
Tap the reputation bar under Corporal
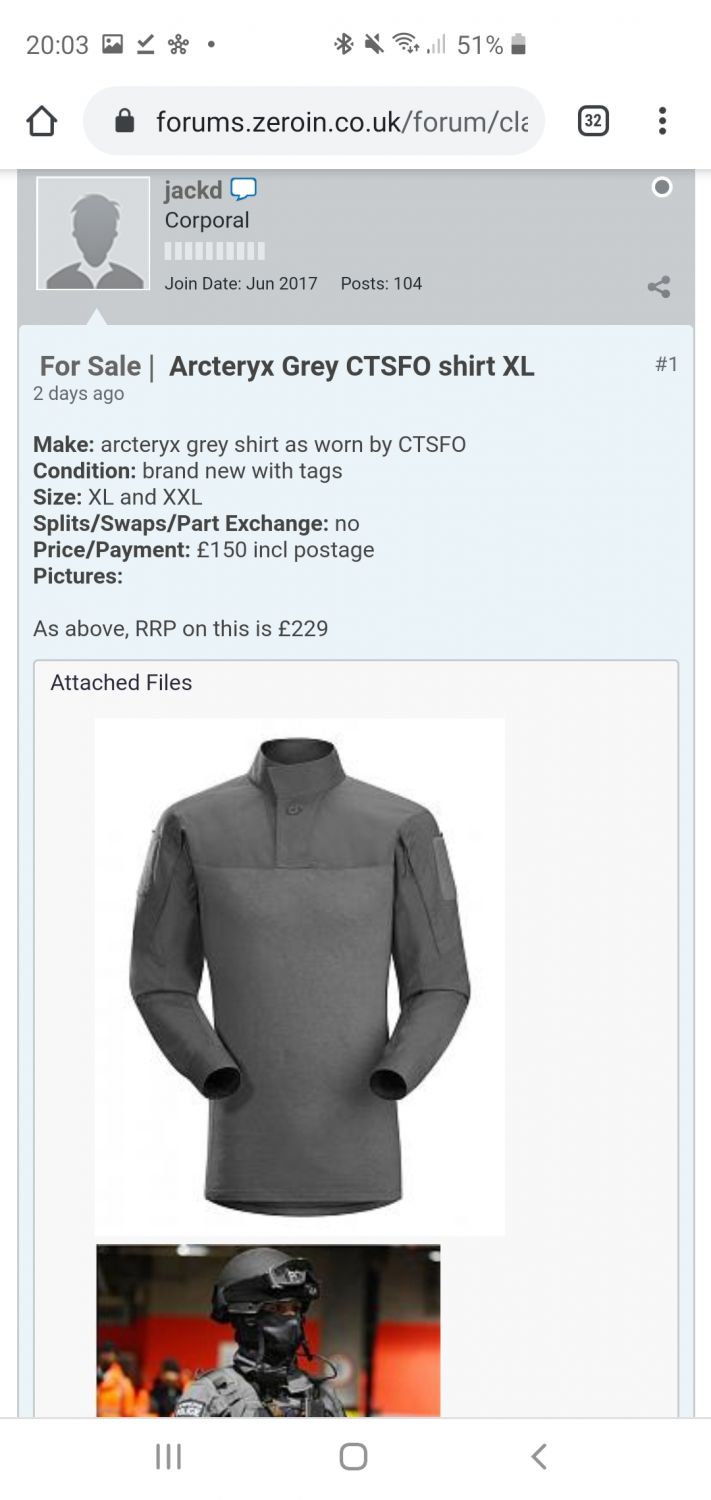point(215,251)
